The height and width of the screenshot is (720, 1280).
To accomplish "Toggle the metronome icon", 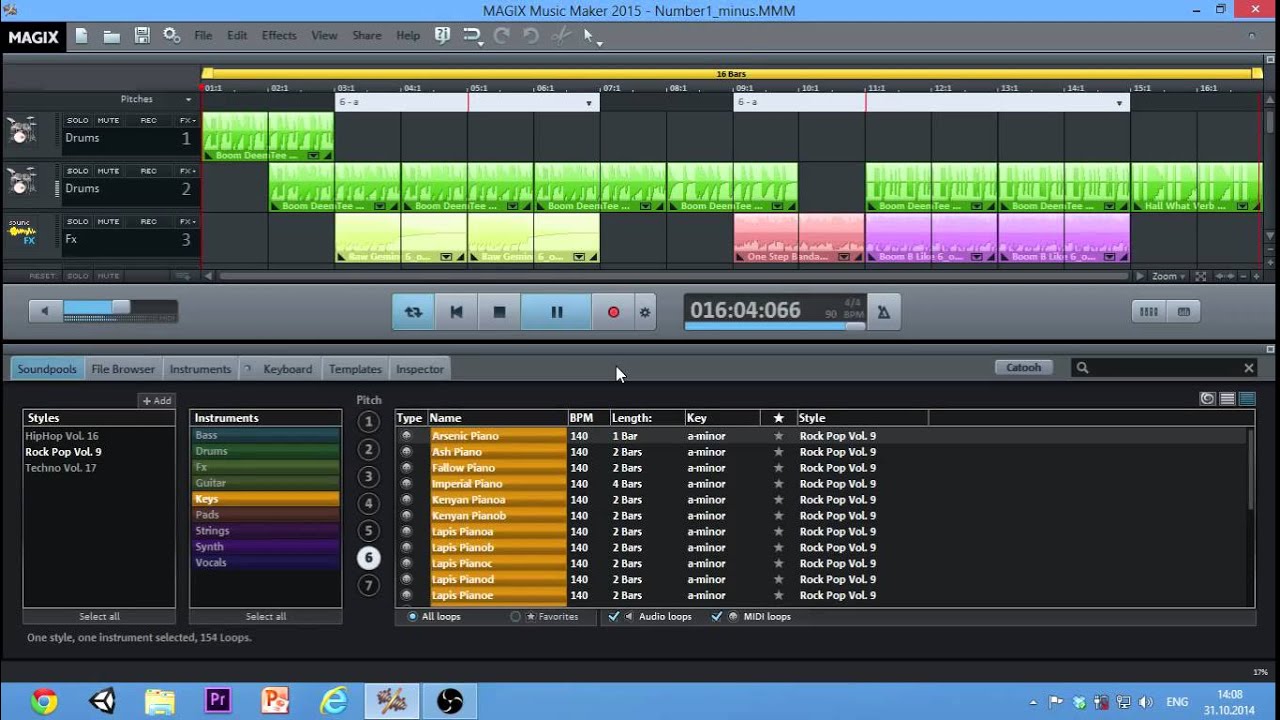I will 883,312.
